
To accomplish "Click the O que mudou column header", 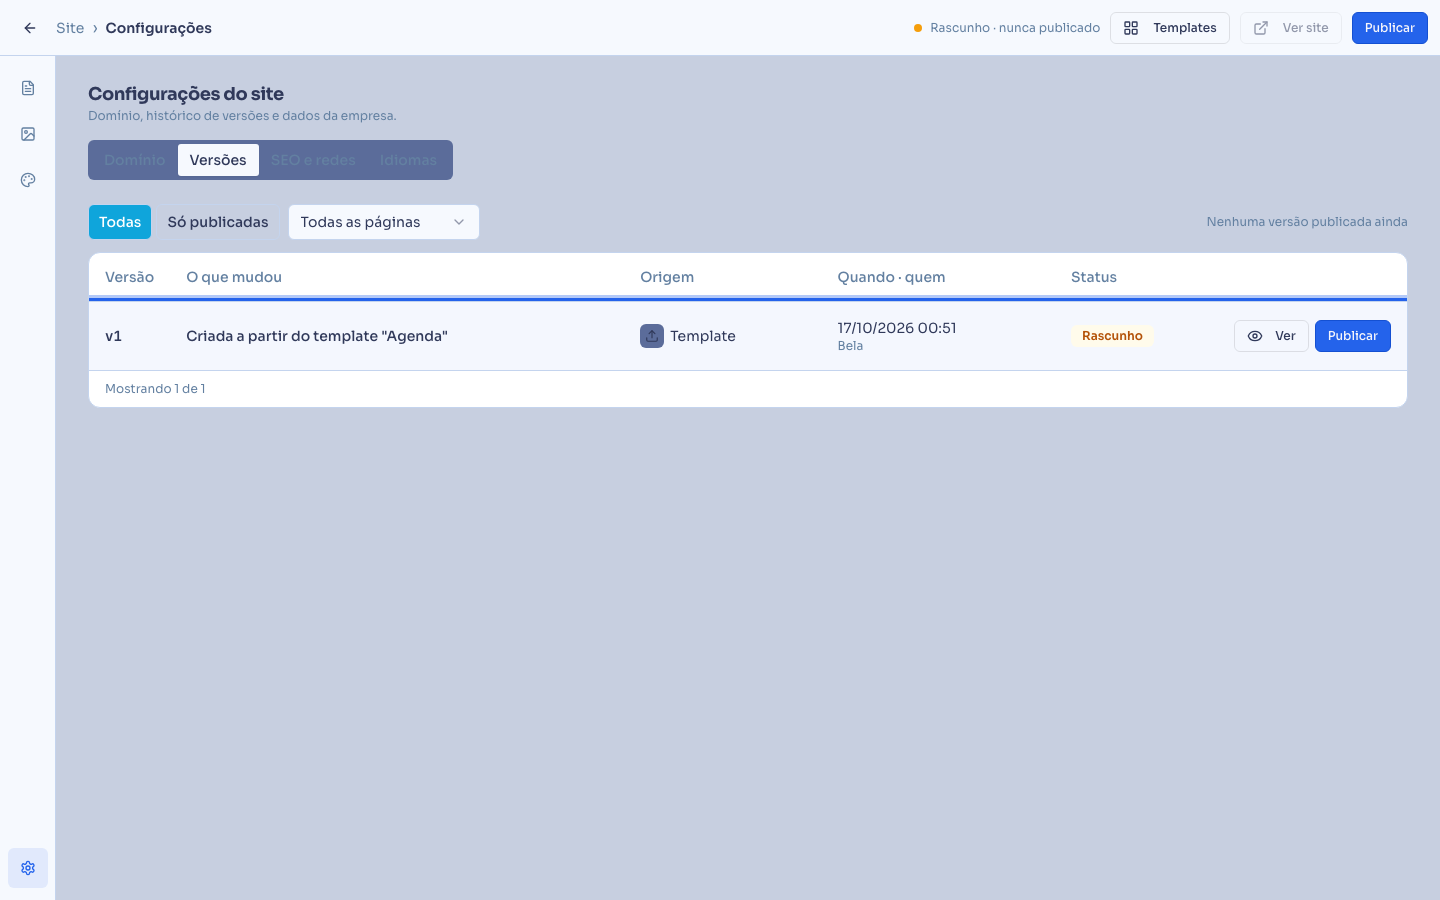I will point(234,277).
